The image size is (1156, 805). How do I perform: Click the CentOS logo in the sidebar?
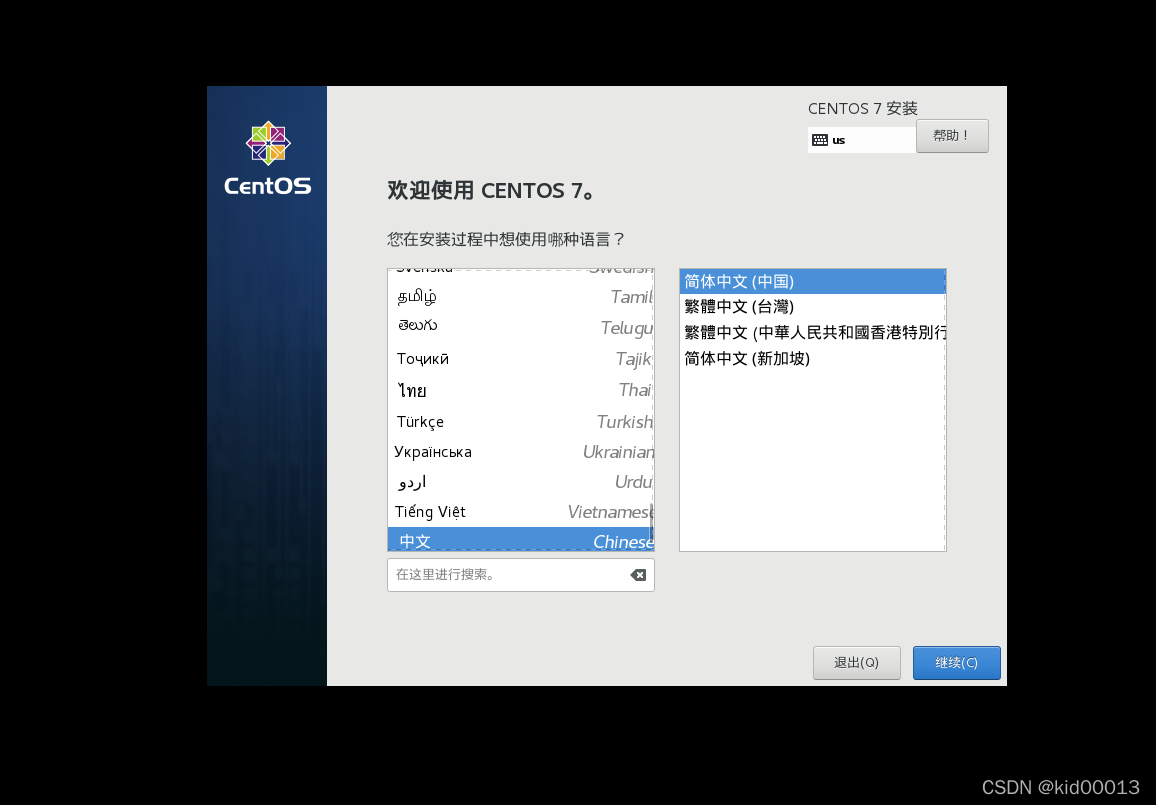(268, 158)
